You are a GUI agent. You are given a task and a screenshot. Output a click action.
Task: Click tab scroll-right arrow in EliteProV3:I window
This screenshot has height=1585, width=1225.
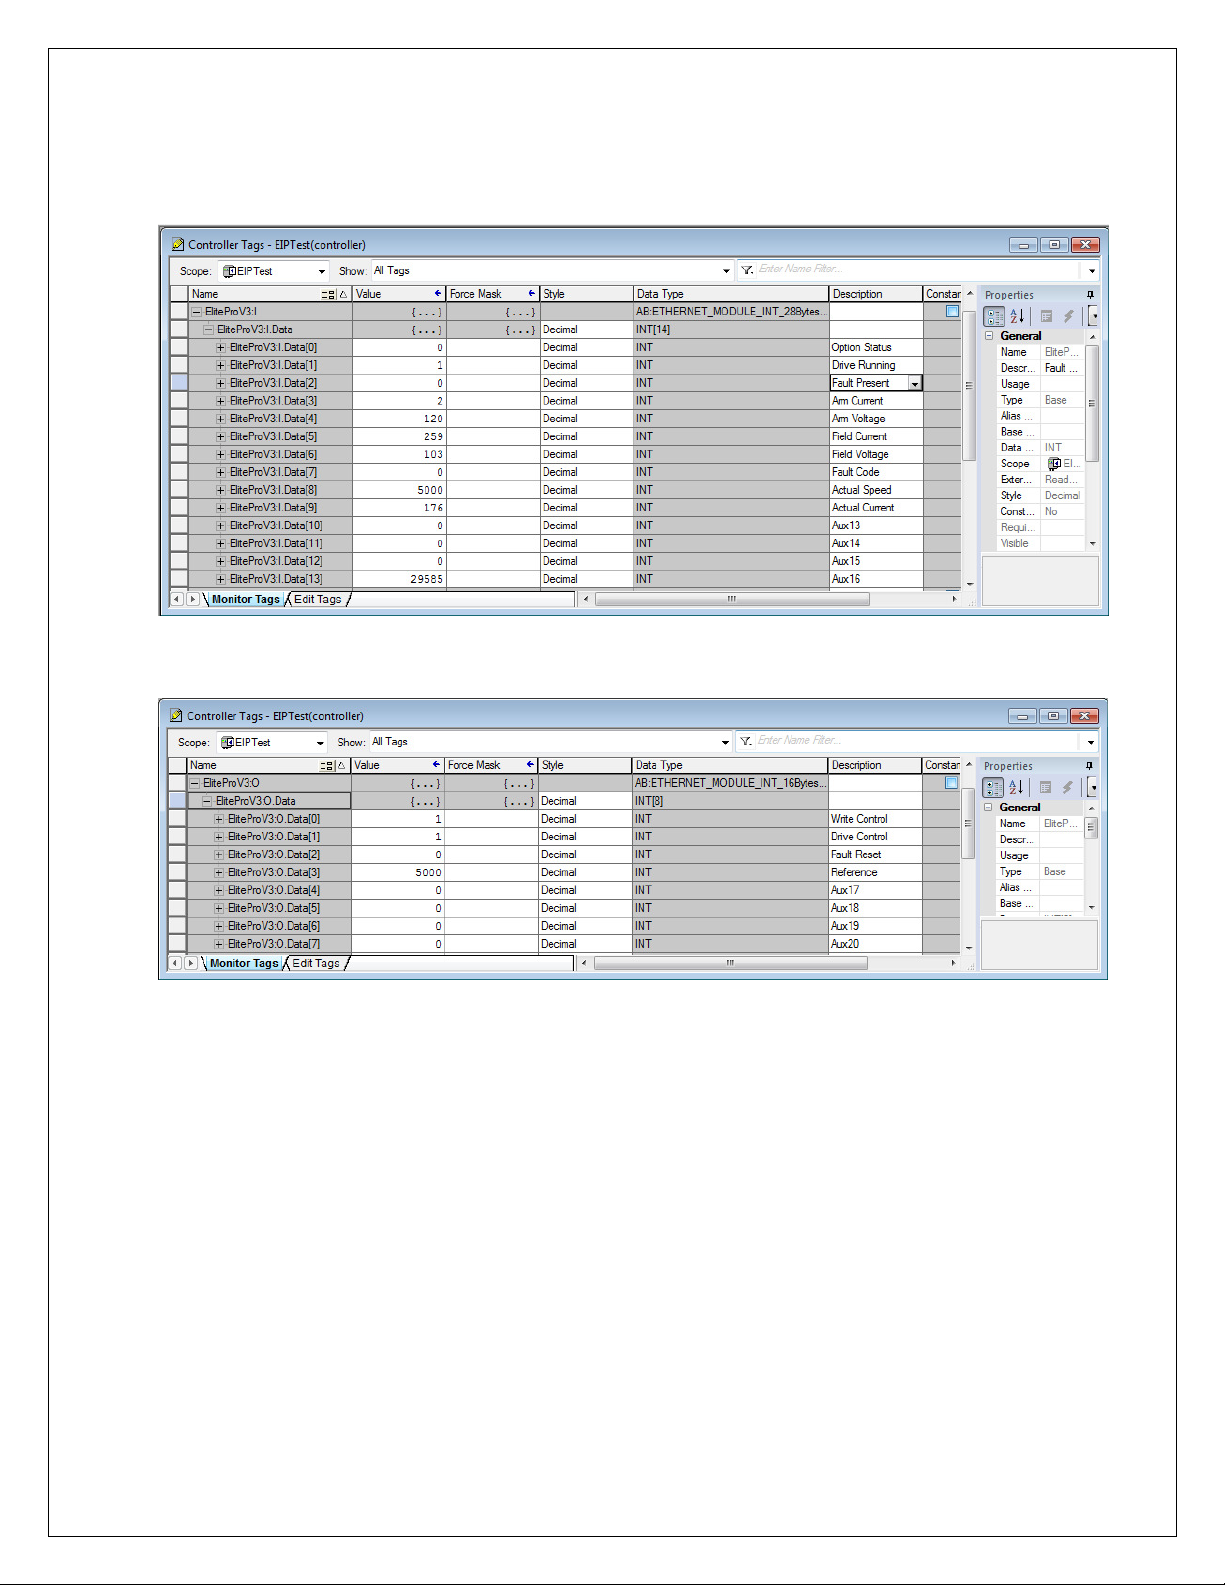(x=193, y=599)
